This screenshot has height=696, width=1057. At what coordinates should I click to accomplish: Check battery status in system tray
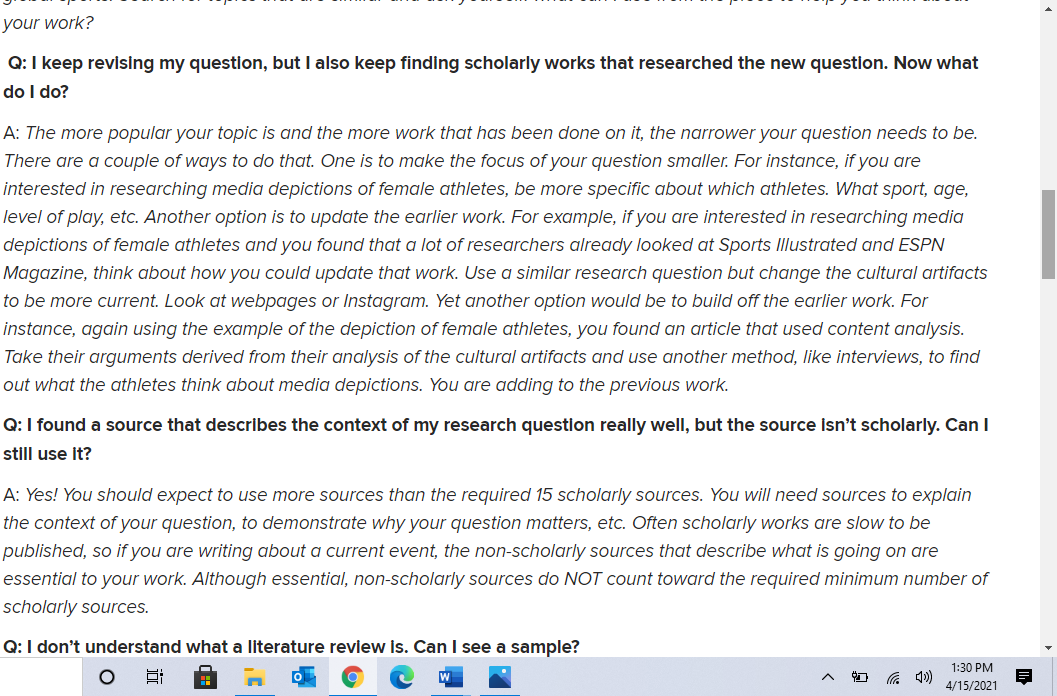click(x=858, y=677)
